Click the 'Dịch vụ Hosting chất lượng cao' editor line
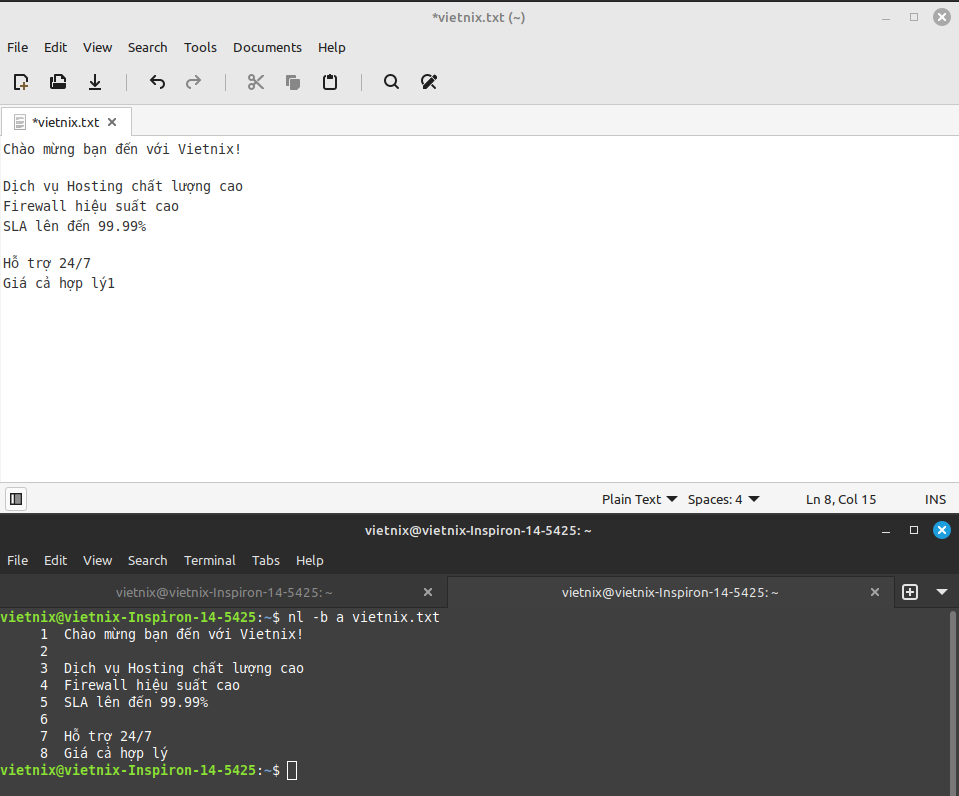Viewport: 959px width, 796px height. click(x=123, y=186)
